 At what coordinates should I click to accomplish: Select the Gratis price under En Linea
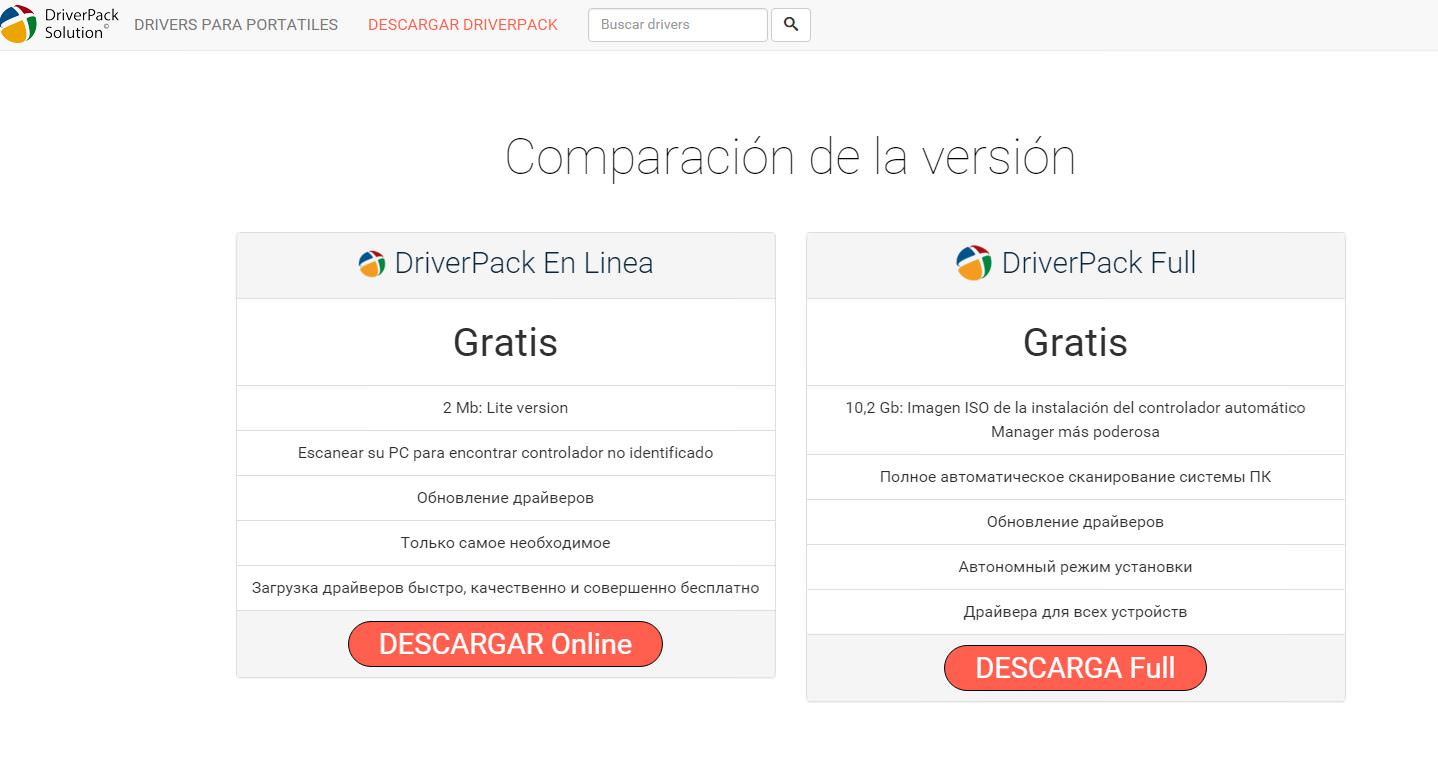[505, 342]
